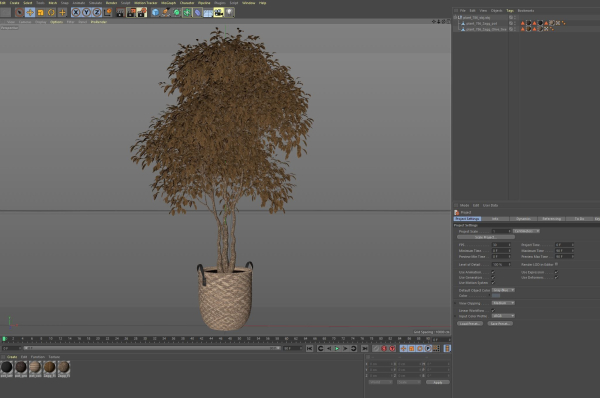The image size is (600, 398).
Task: Open the Objects menu in object manager
Action: (496, 11)
